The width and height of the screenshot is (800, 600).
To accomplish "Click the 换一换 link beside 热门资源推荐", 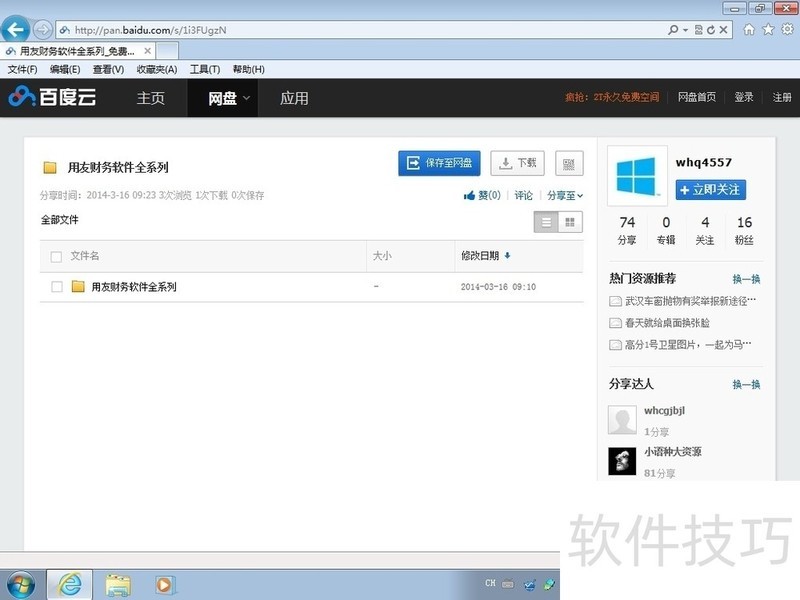I will coord(746,279).
